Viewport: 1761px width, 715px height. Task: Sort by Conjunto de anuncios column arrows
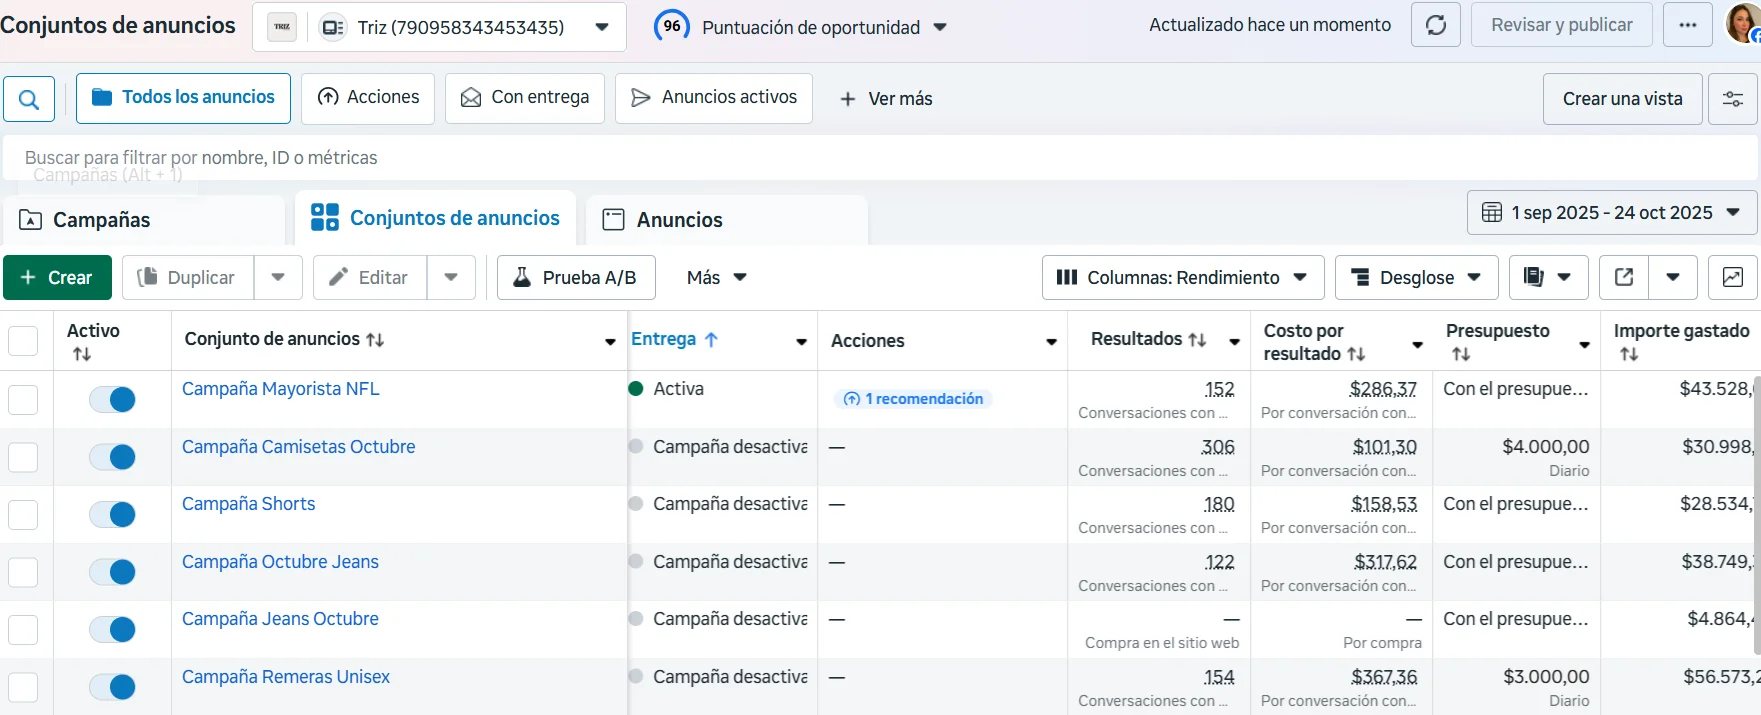pyautogui.click(x=375, y=340)
